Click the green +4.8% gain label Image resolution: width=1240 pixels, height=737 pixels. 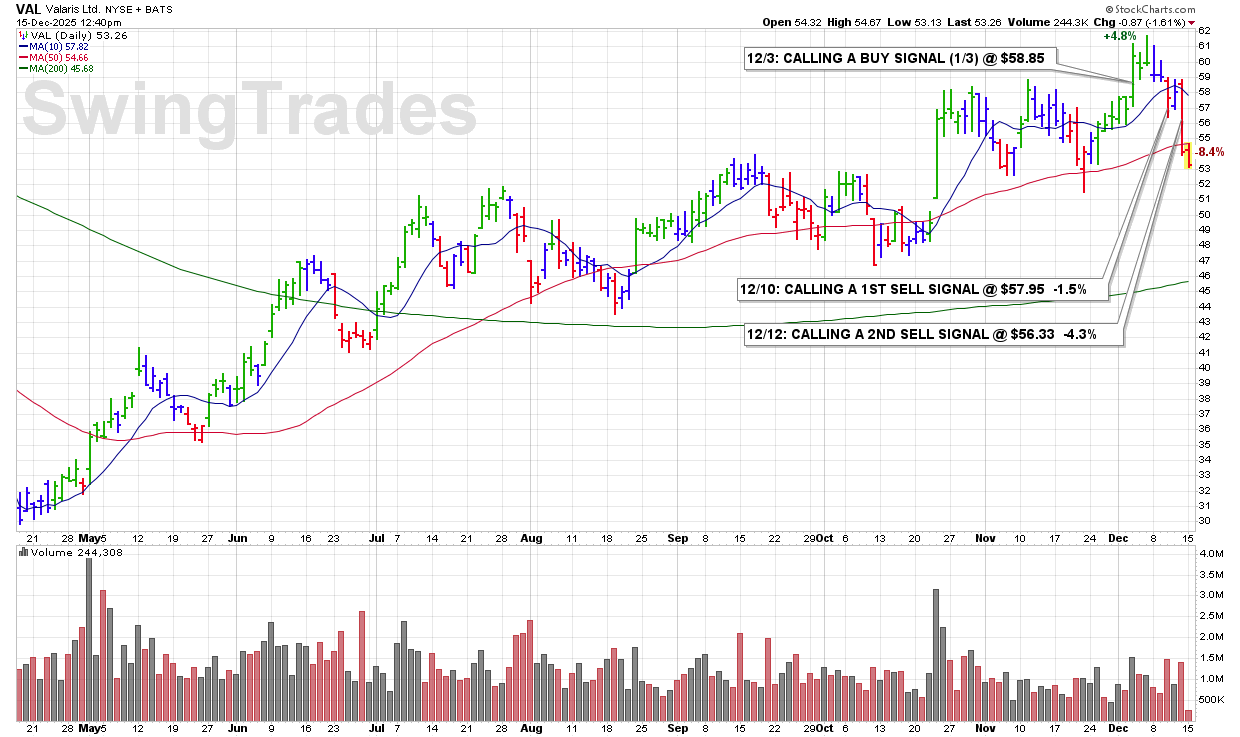[1119, 36]
